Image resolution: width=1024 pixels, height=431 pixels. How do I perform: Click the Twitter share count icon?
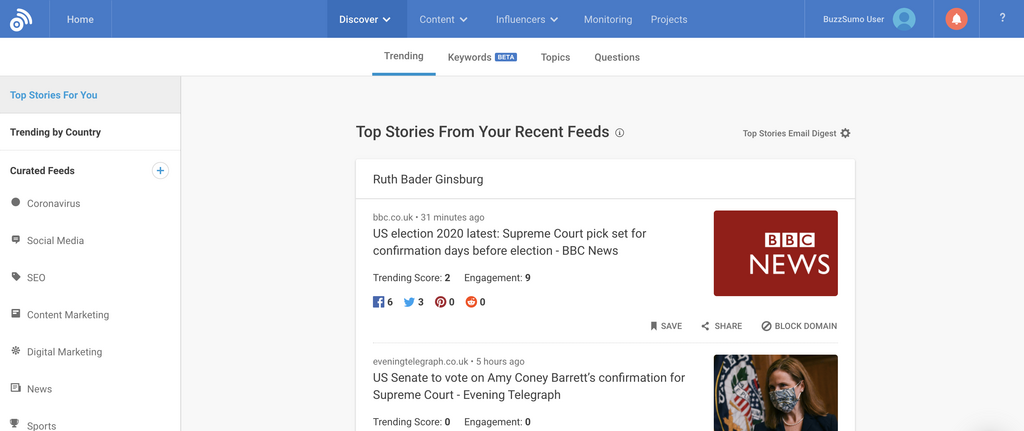[x=409, y=302]
